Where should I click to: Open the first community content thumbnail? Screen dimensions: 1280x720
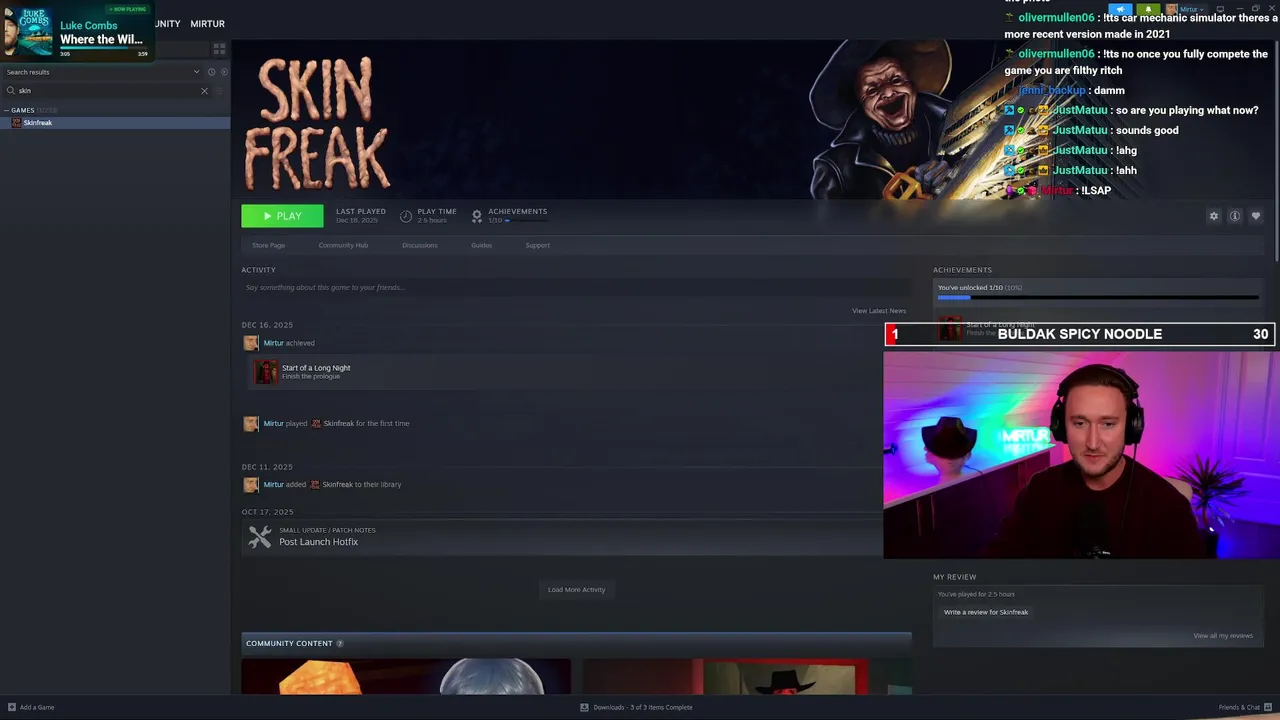[x=406, y=677]
